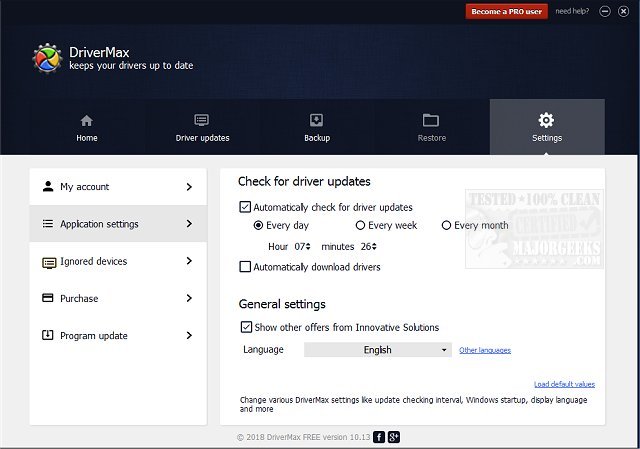Click the minutes value 26 field

pyautogui.click(x=366, y=247)
